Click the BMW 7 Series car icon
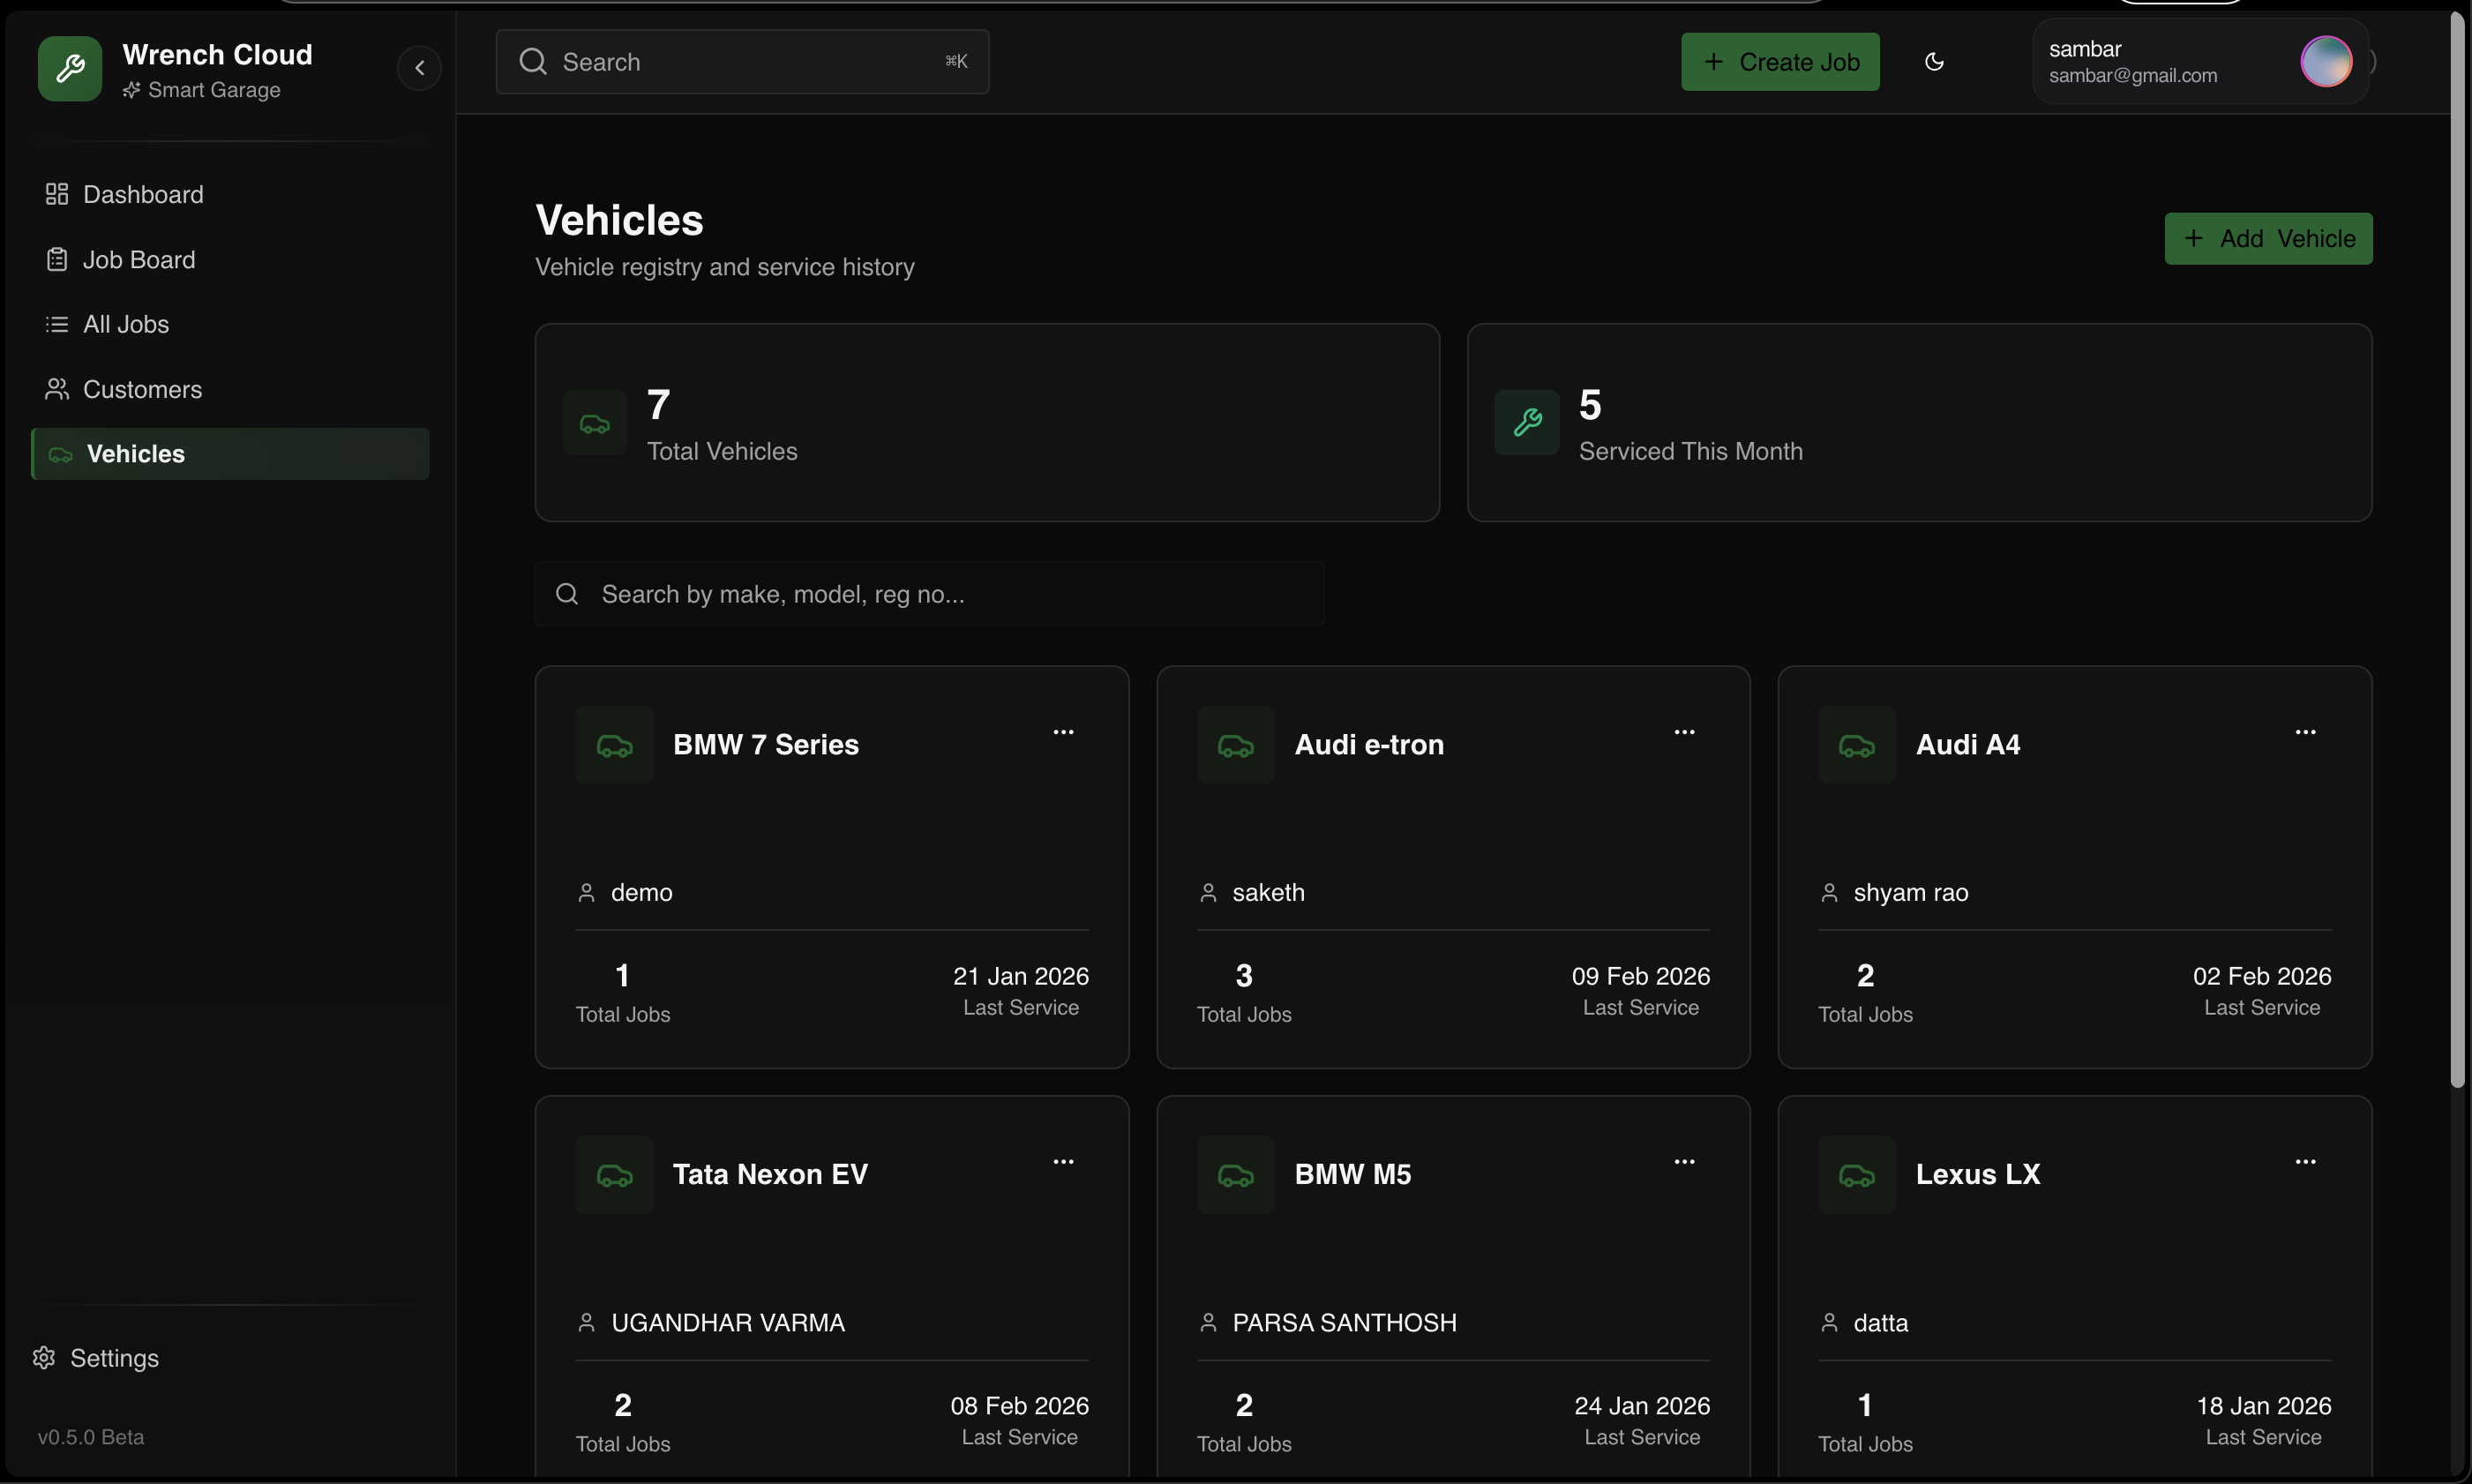Image resolution: width=2472 pixels, height=1484 pixels. [x=614, y=745]
